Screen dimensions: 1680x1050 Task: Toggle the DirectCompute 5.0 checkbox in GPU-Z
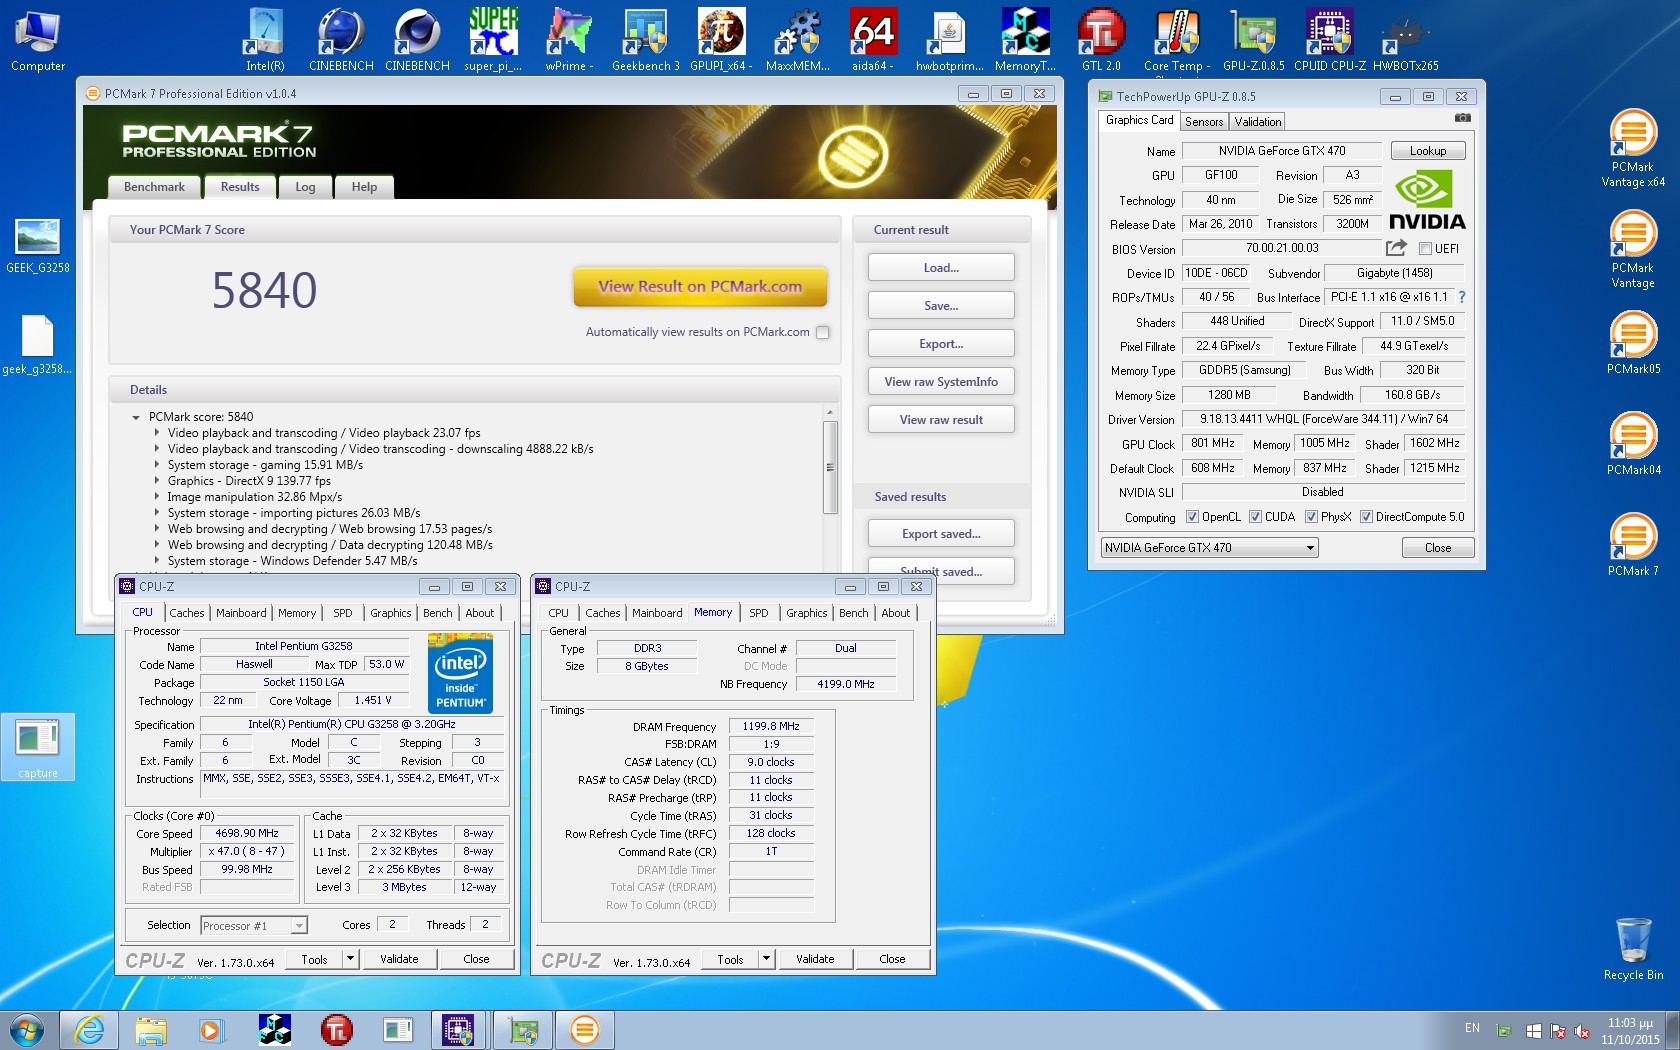(1366, 517)
